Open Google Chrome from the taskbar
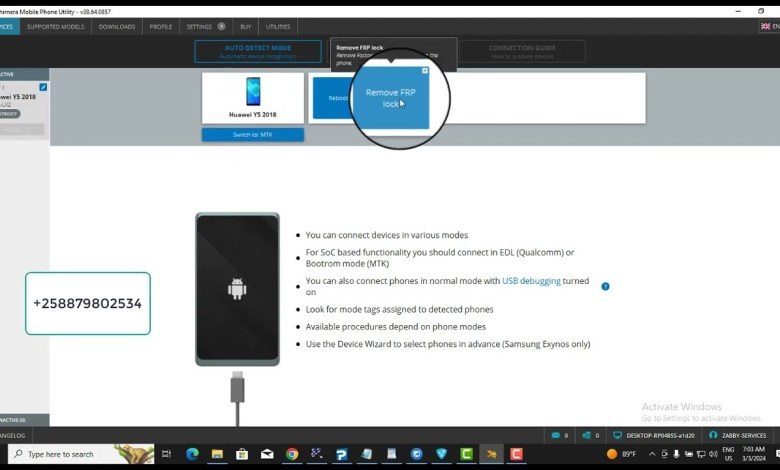Viewport: 780px width, 470px height. coord(292,454)
